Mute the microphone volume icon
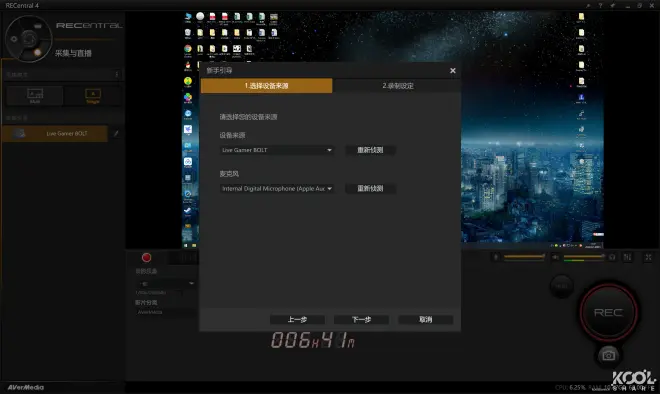660x394 pixels. point(496,257)
